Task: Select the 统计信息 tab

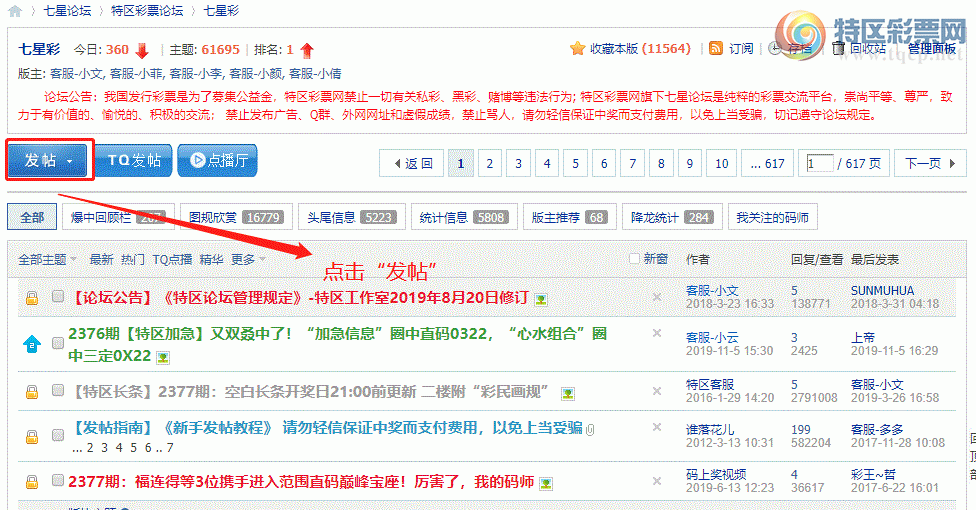Action: pos(464,217)
